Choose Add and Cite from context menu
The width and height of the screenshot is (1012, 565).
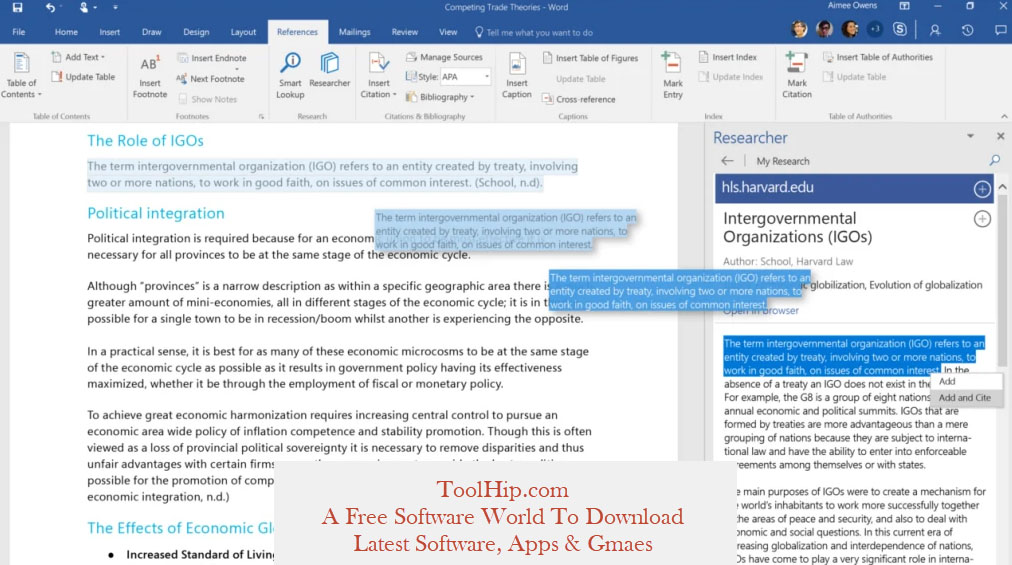pyautogui.click(x=966, y=398)
